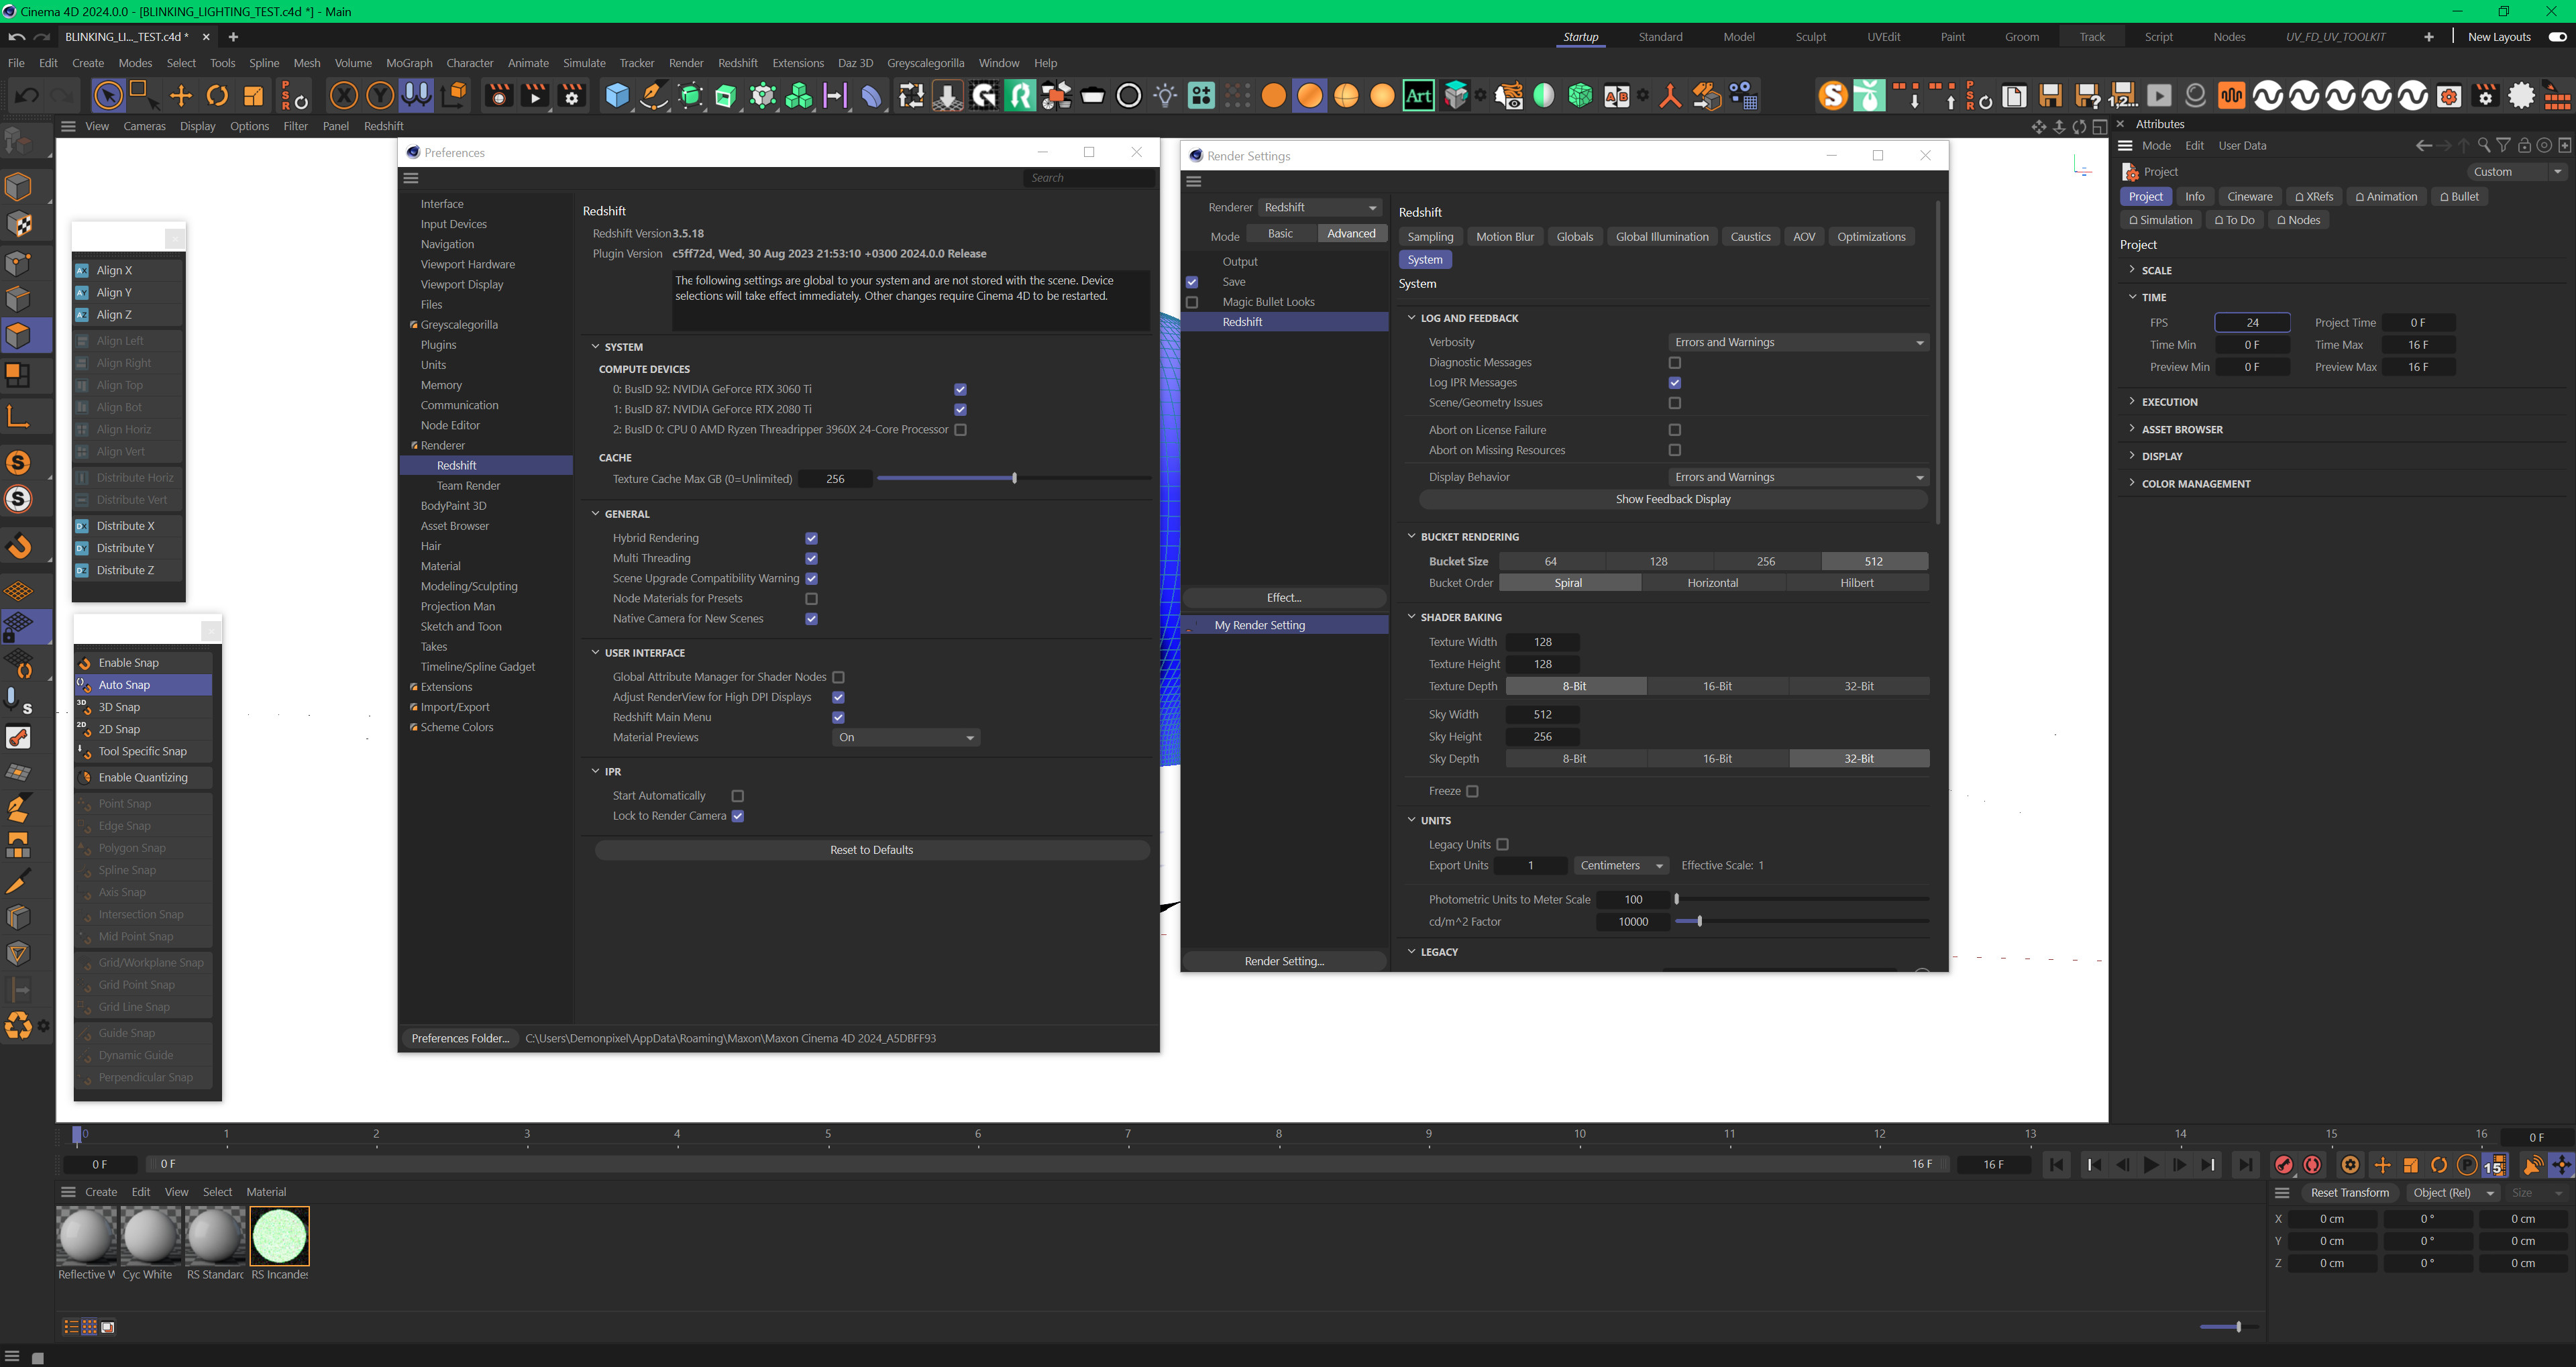Click the Preferences Folder button

point(460,1039)
